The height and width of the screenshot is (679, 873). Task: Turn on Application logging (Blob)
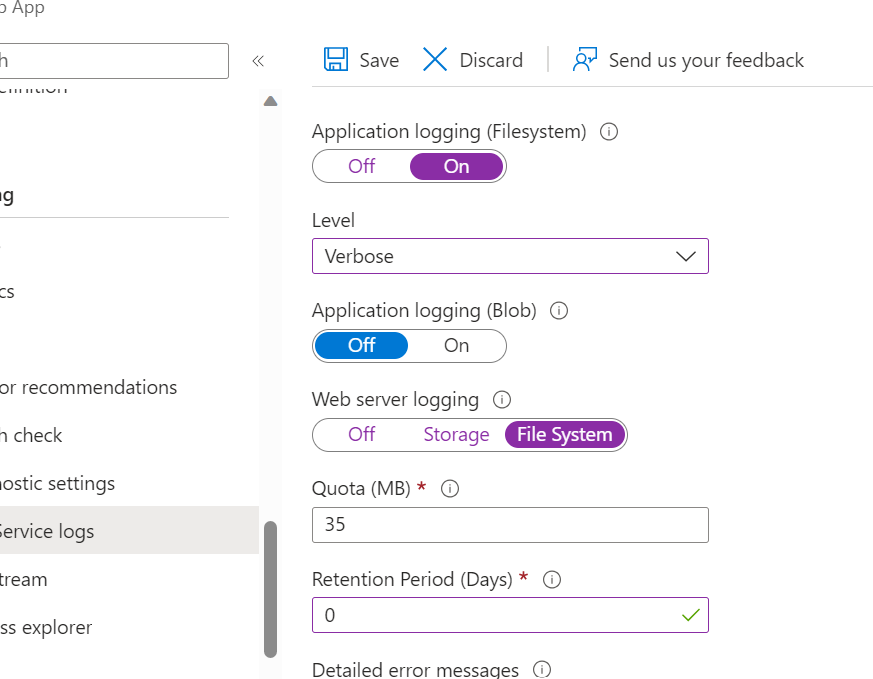(456, 345)
